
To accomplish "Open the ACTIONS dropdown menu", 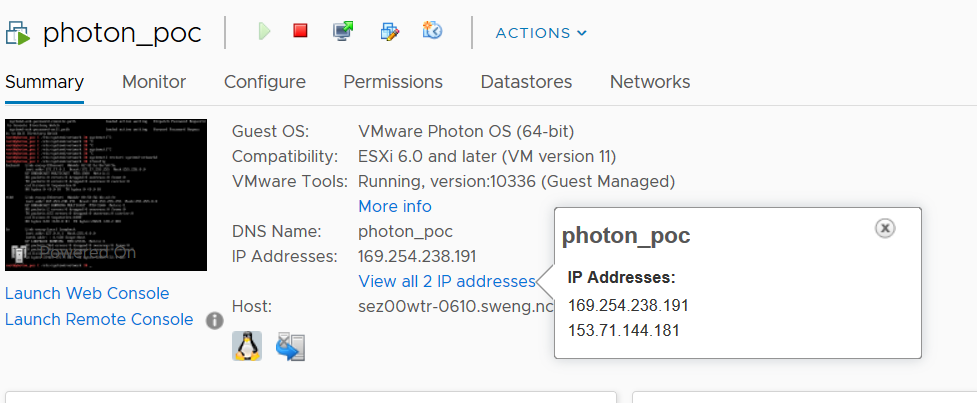I will [541, 33].
